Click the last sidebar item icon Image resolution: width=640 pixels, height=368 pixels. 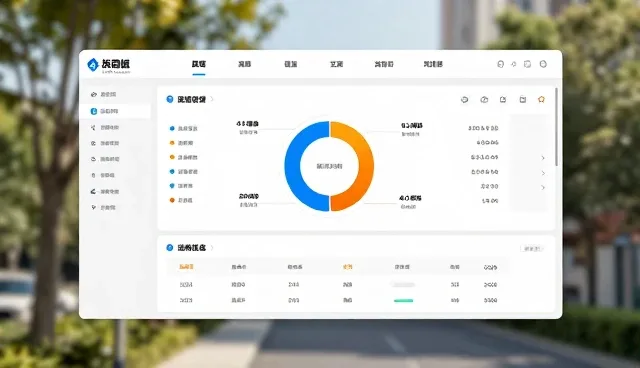tap(93, 207)
